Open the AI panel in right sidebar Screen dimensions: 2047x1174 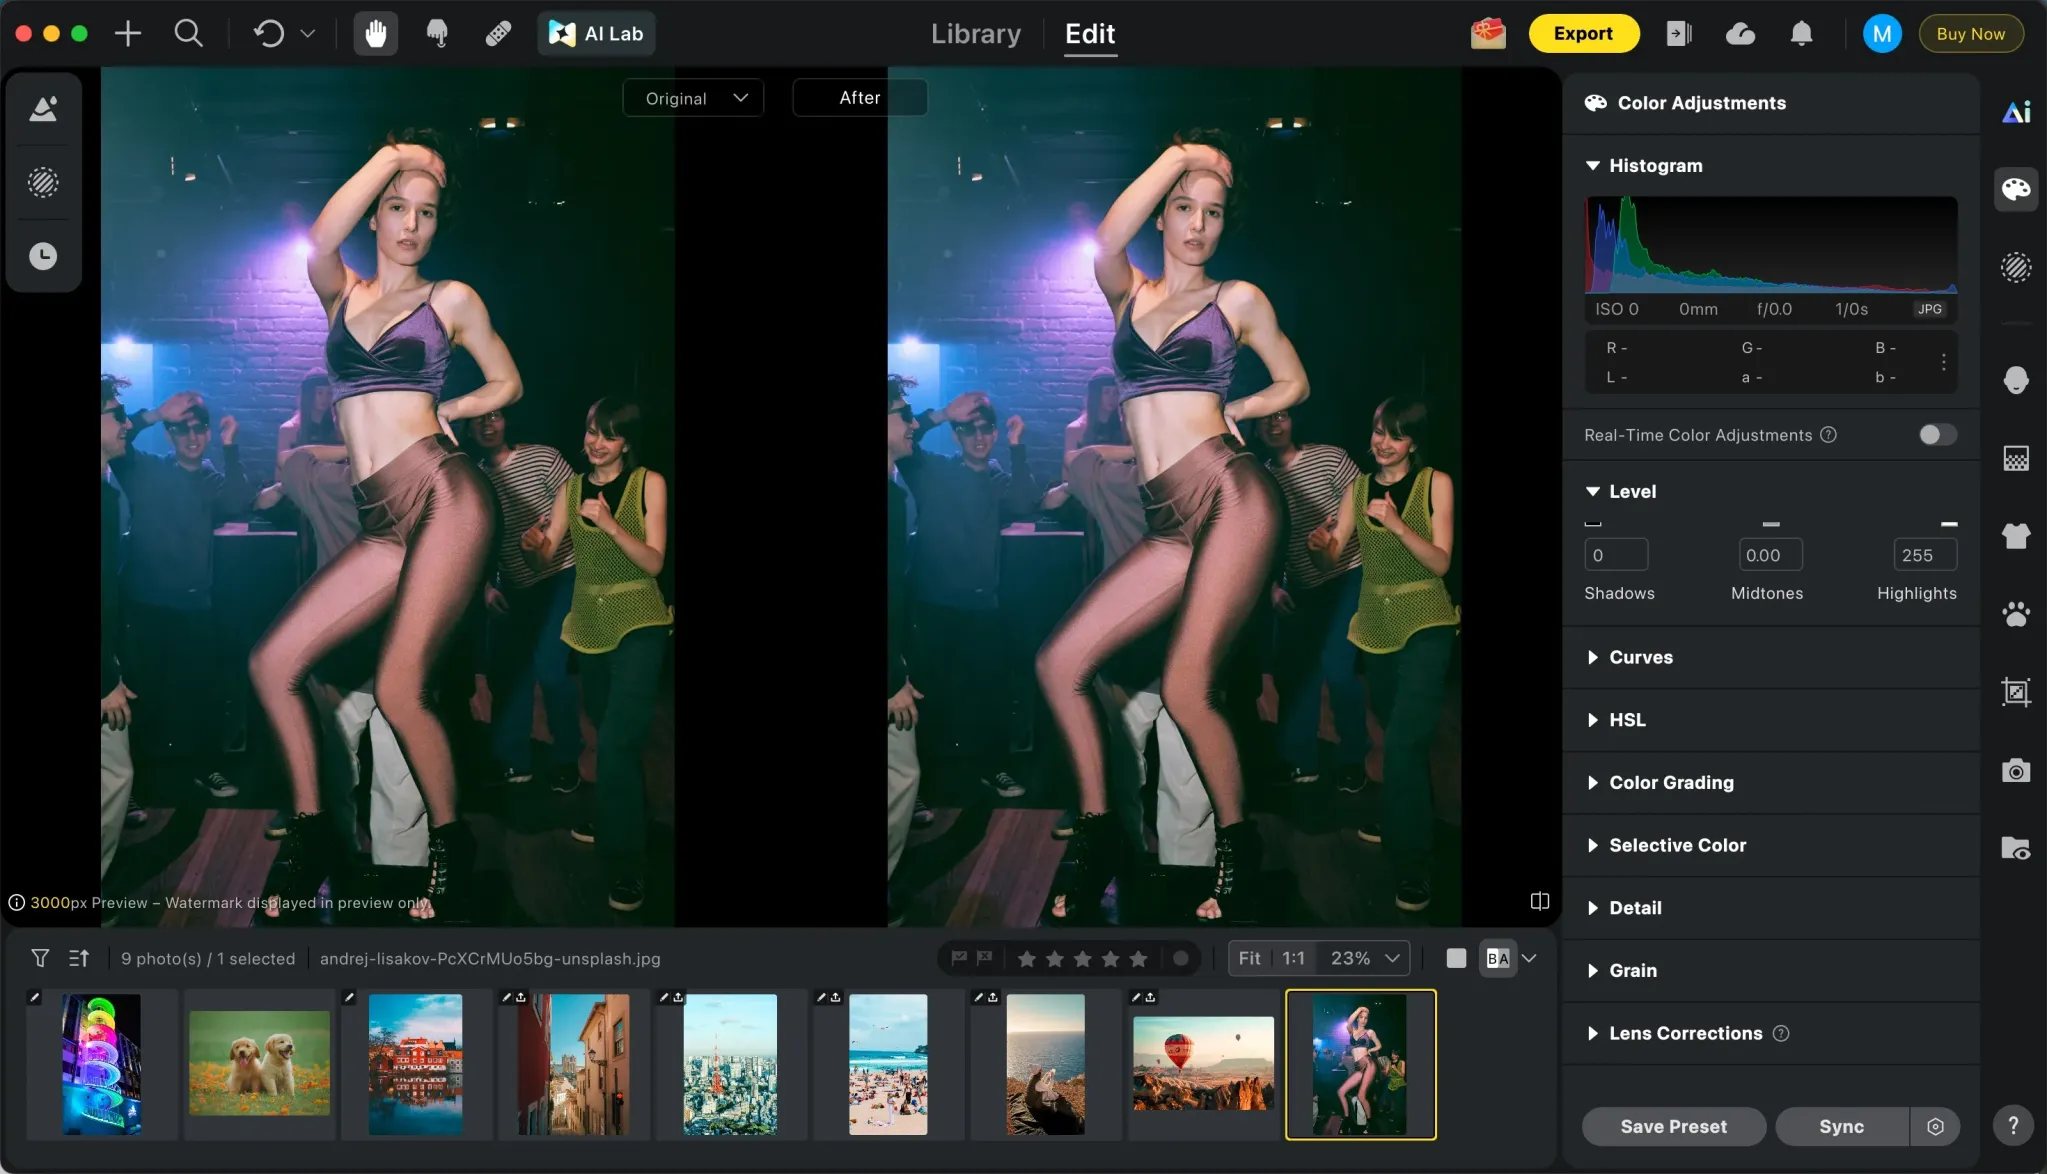click(x=2016, y=112)
